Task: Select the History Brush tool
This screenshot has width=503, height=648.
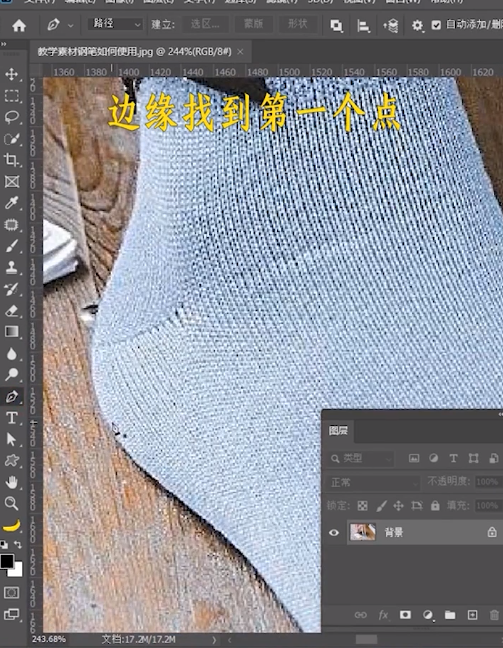Action: point(12,289)
